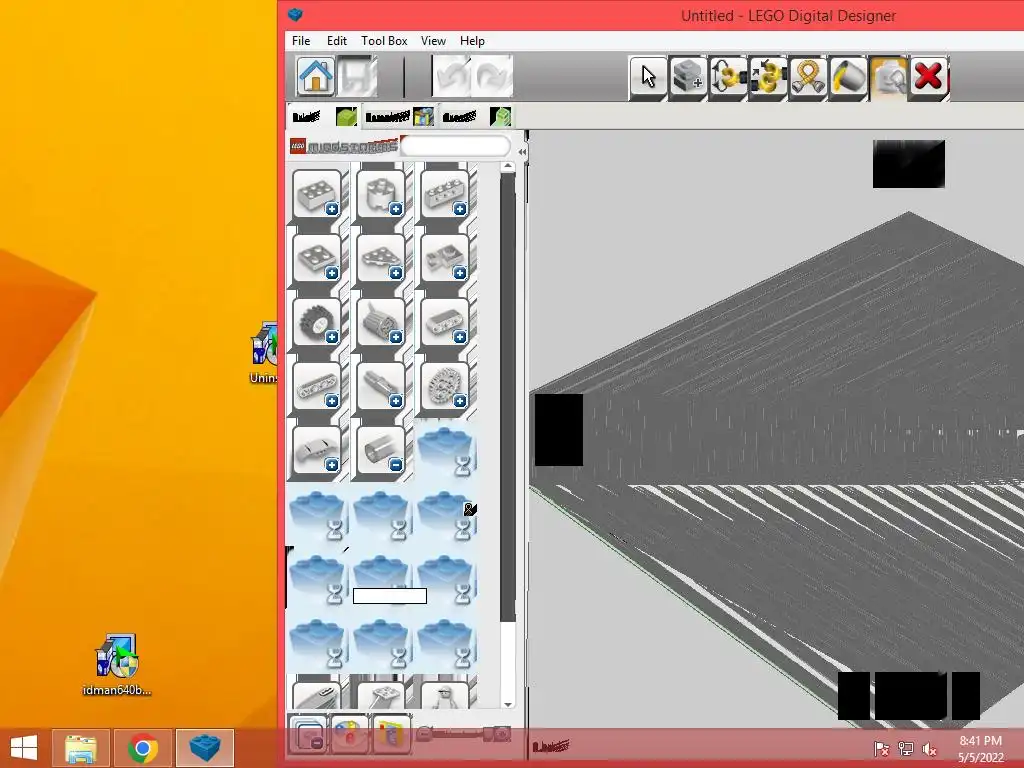Select the arrow Selection tool
The image size is (1024, 768).
(x=648, y=77)
